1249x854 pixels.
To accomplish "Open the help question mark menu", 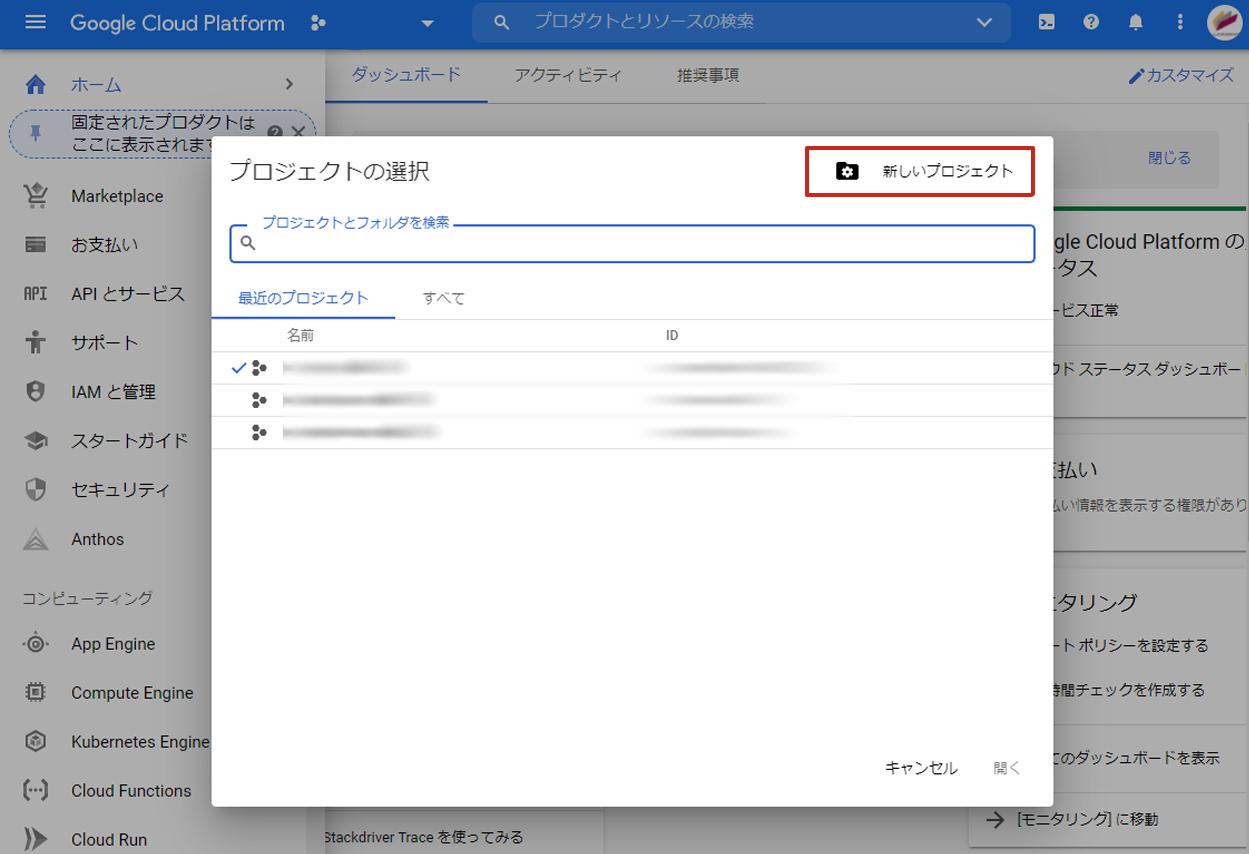I will [1091, 23].
